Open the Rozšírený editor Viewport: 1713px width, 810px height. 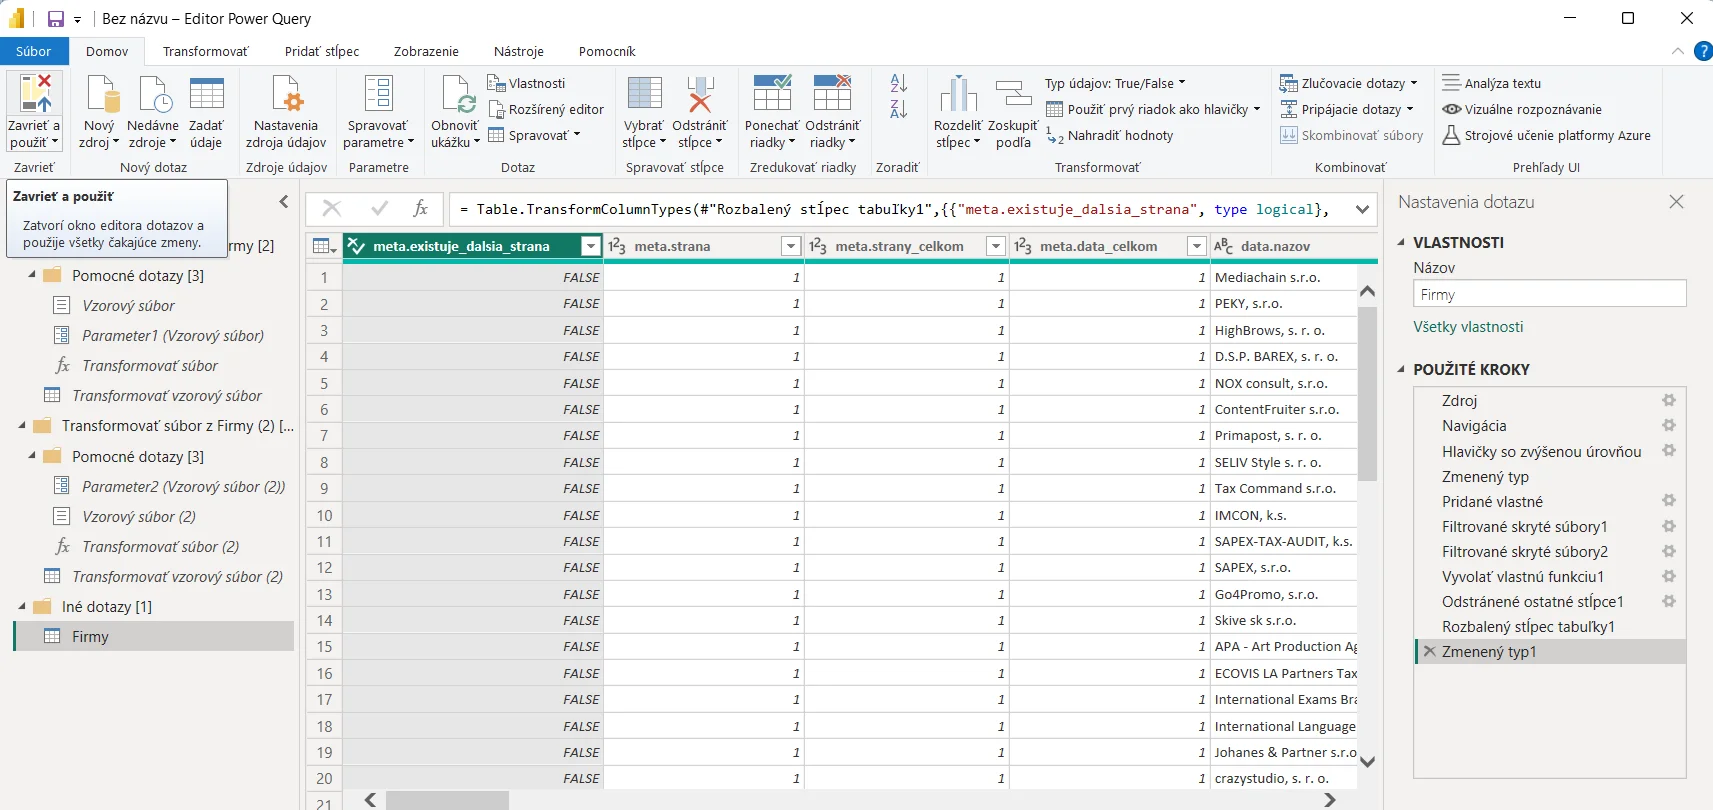pos(546,109)
